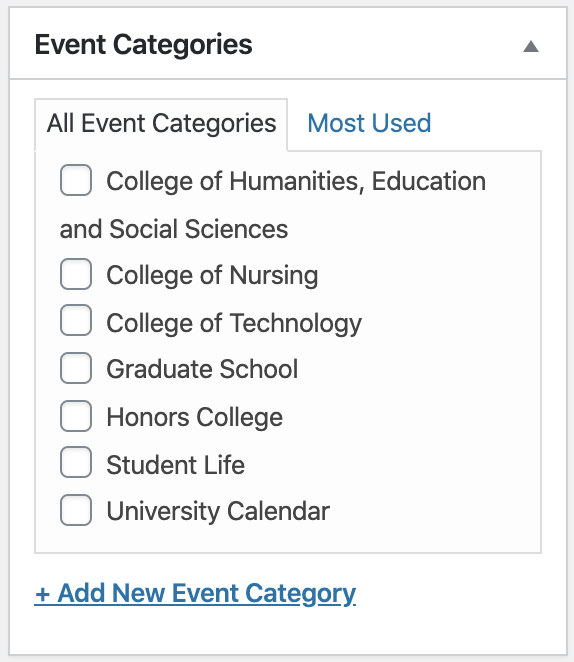574x662 pixels.
Task: Switch to the Most Used tab
Action: (x=369, y=123)
